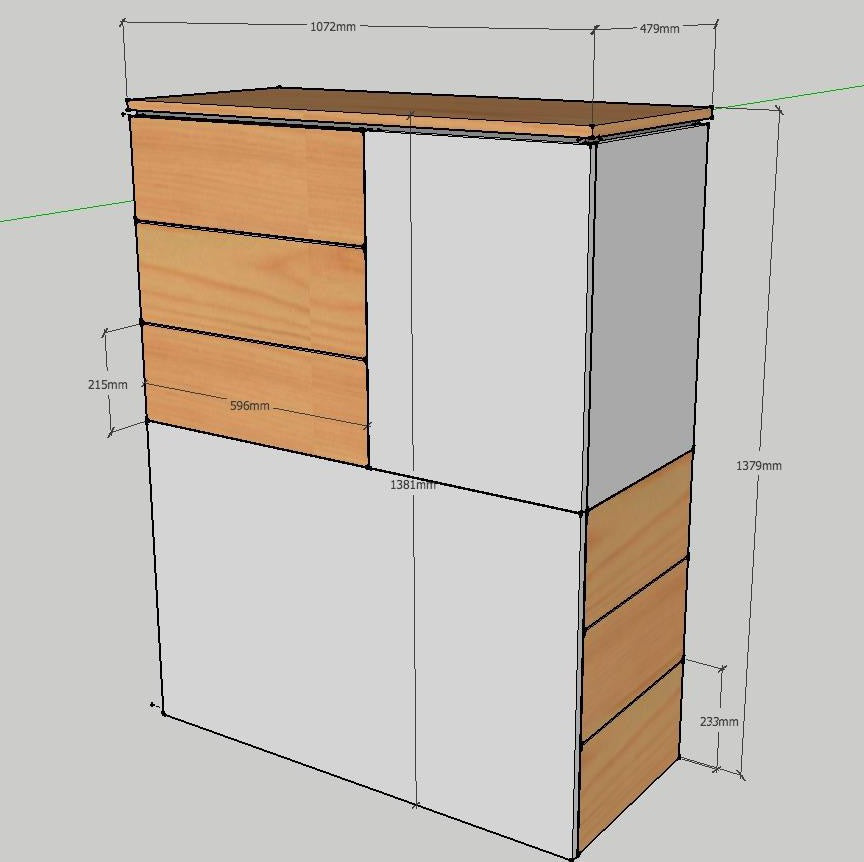Select the 596mm drawer width dimension
The width and height of the screenshot is (864, 862).
coord(250,406)
